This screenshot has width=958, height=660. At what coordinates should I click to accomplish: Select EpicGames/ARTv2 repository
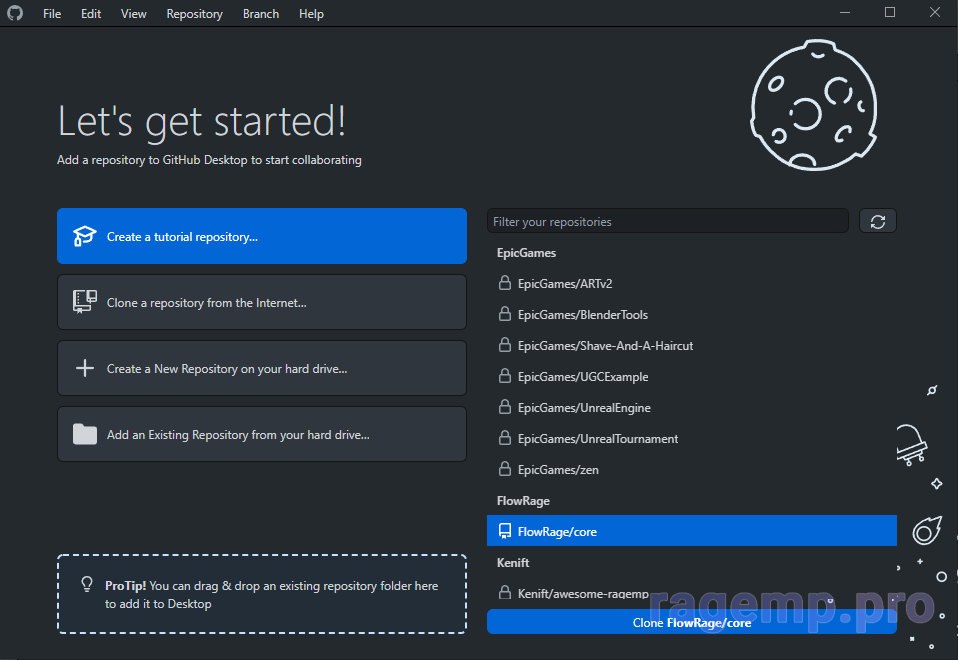692,283
